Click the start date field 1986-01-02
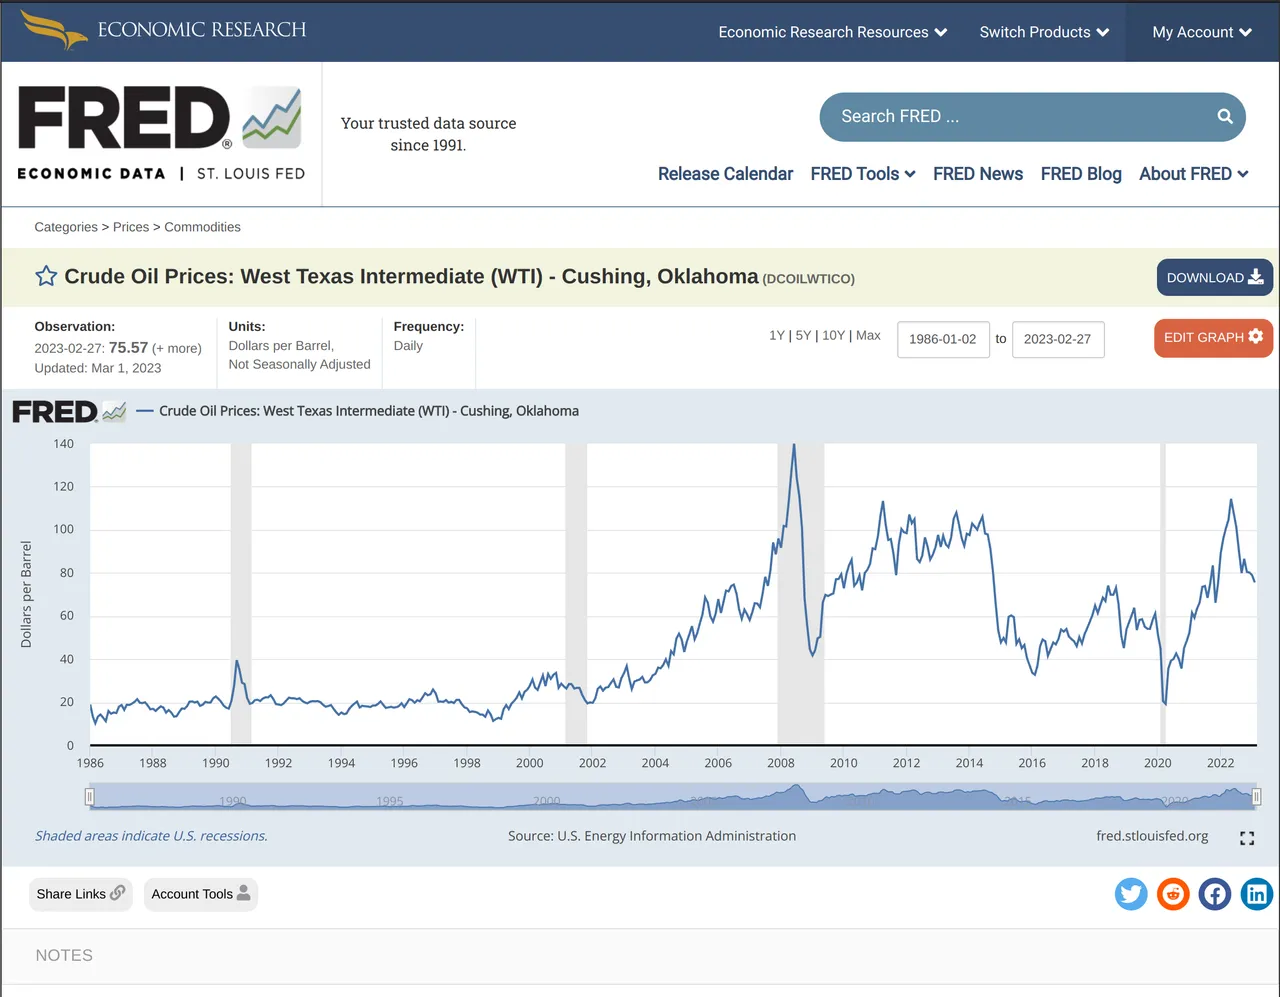The image size is (1280, 997). click(x=943, y=339)
